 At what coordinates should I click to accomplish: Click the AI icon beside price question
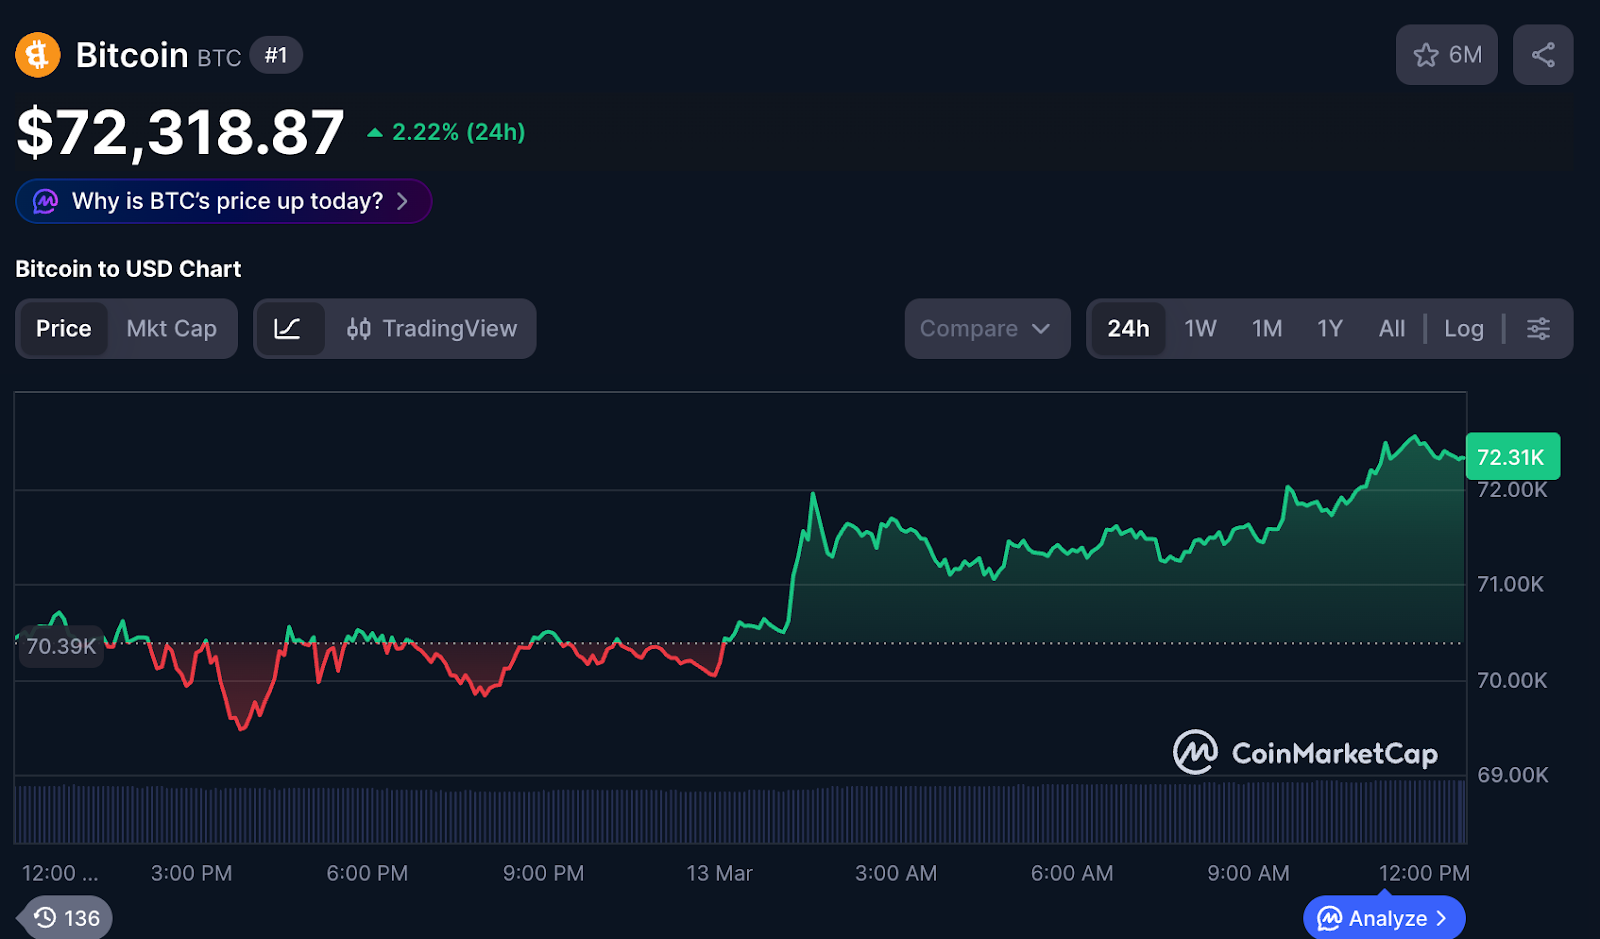(46, 202)
